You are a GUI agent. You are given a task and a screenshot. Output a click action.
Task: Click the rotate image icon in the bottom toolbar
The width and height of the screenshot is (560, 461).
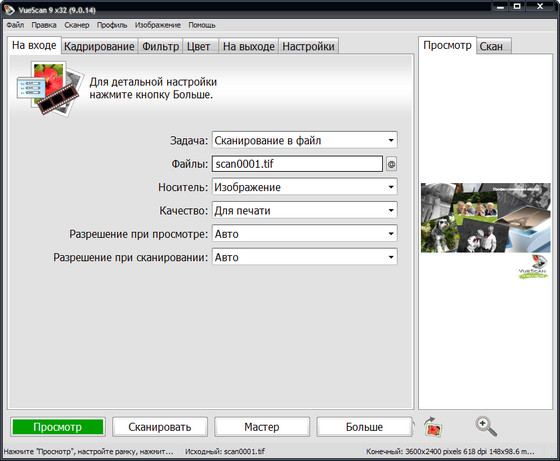point(433,427)
